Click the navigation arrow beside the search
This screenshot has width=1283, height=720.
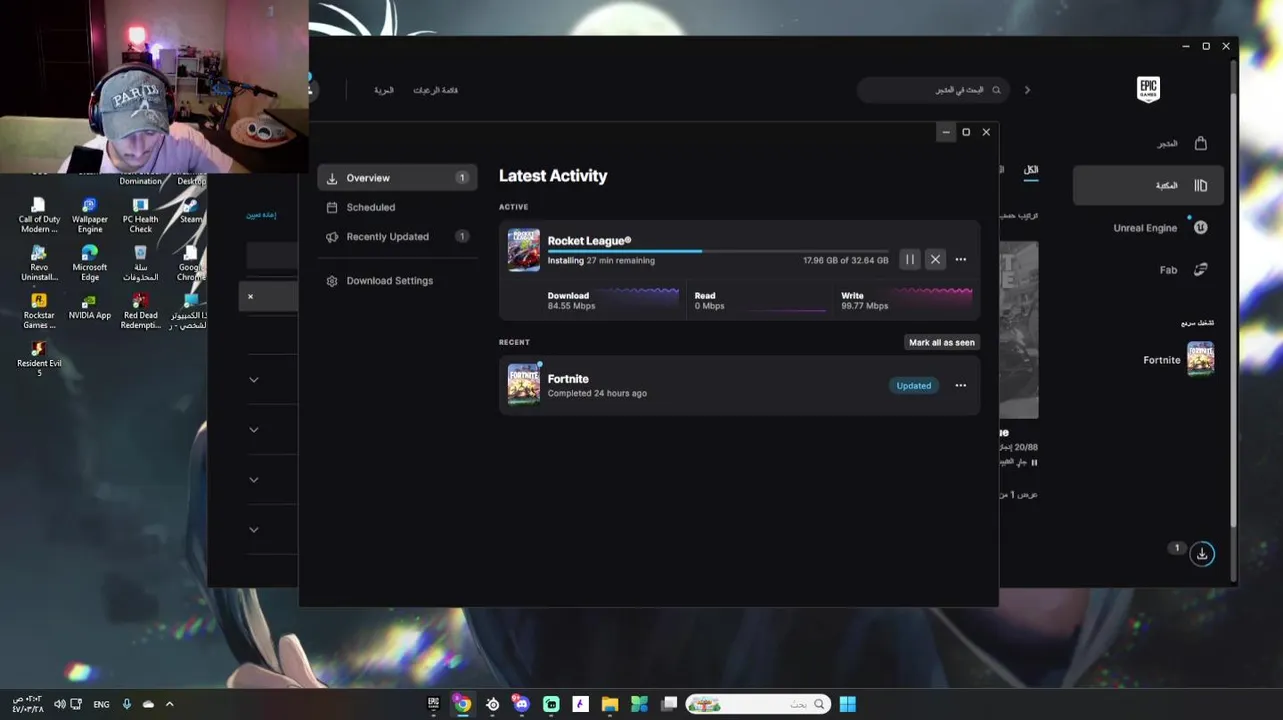(1027, 90)
